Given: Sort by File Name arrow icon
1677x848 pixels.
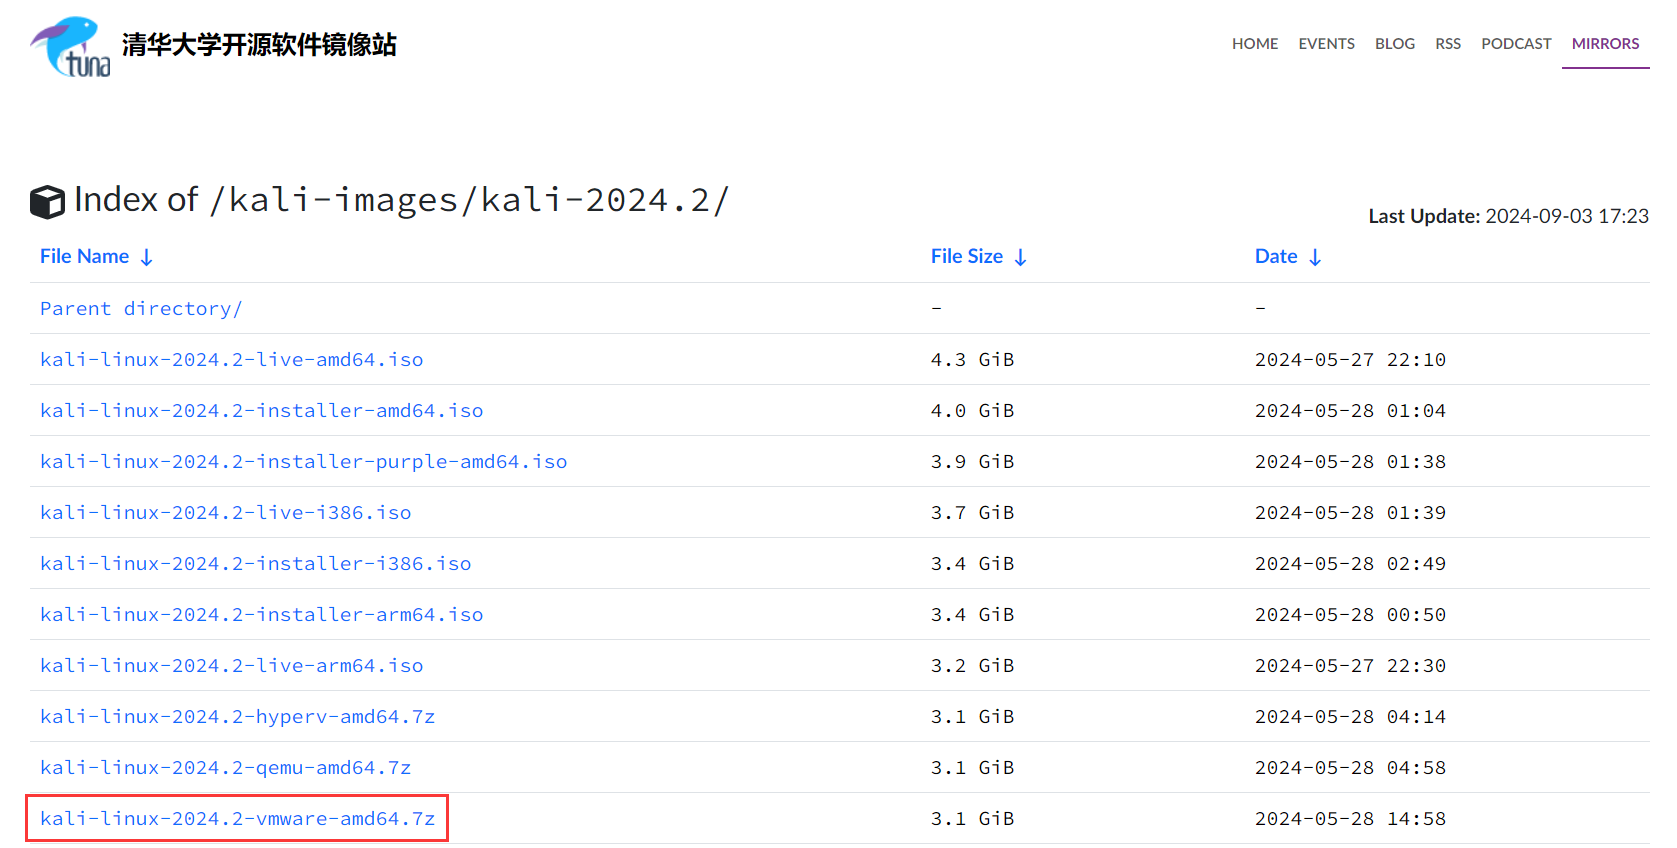Looking at the screenshot, I should 147,257.
